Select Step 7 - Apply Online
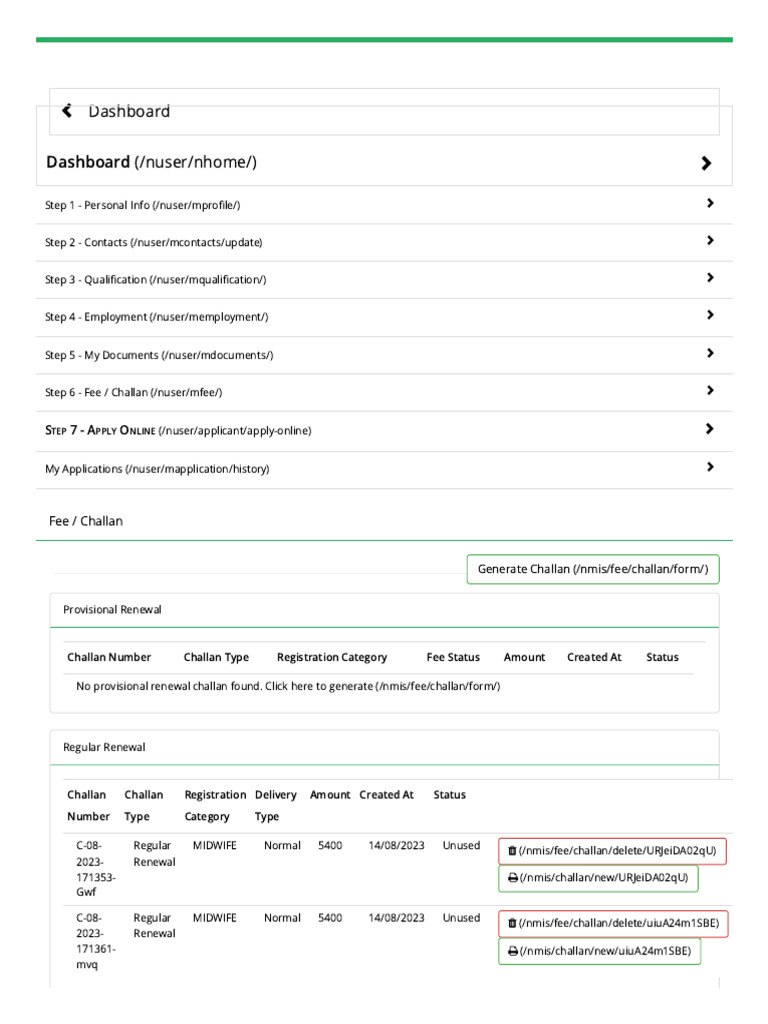Viewport: 768px width, 1024px height. pyautogui.click(x=178, y=430)
